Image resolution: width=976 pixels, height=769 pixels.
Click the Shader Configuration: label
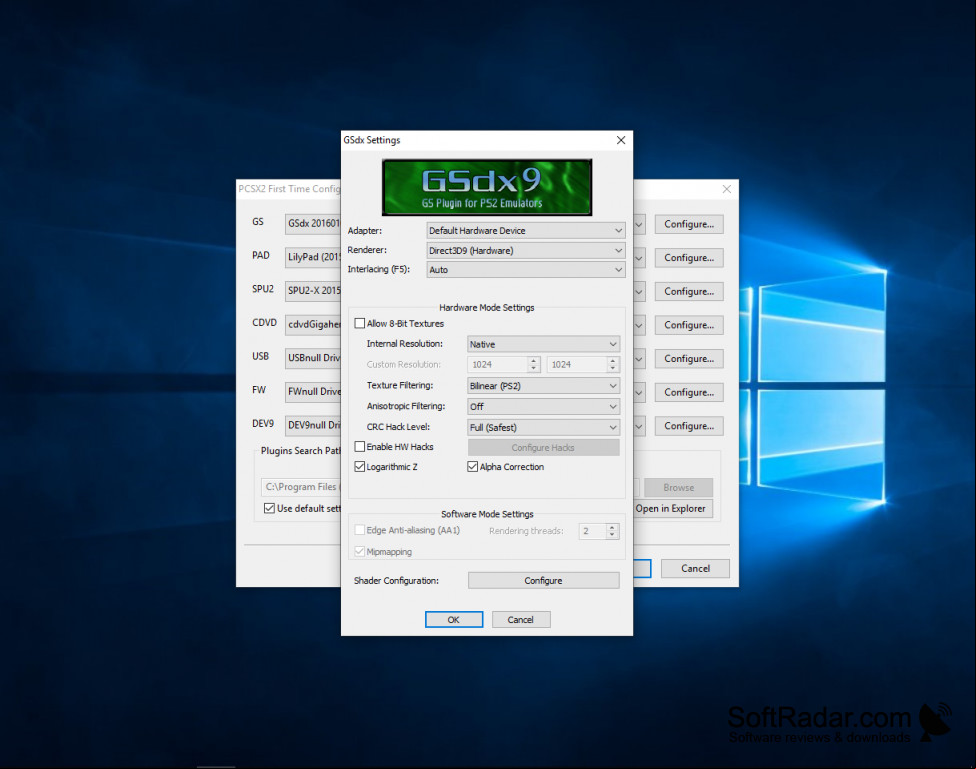click(x=396, y=580)
